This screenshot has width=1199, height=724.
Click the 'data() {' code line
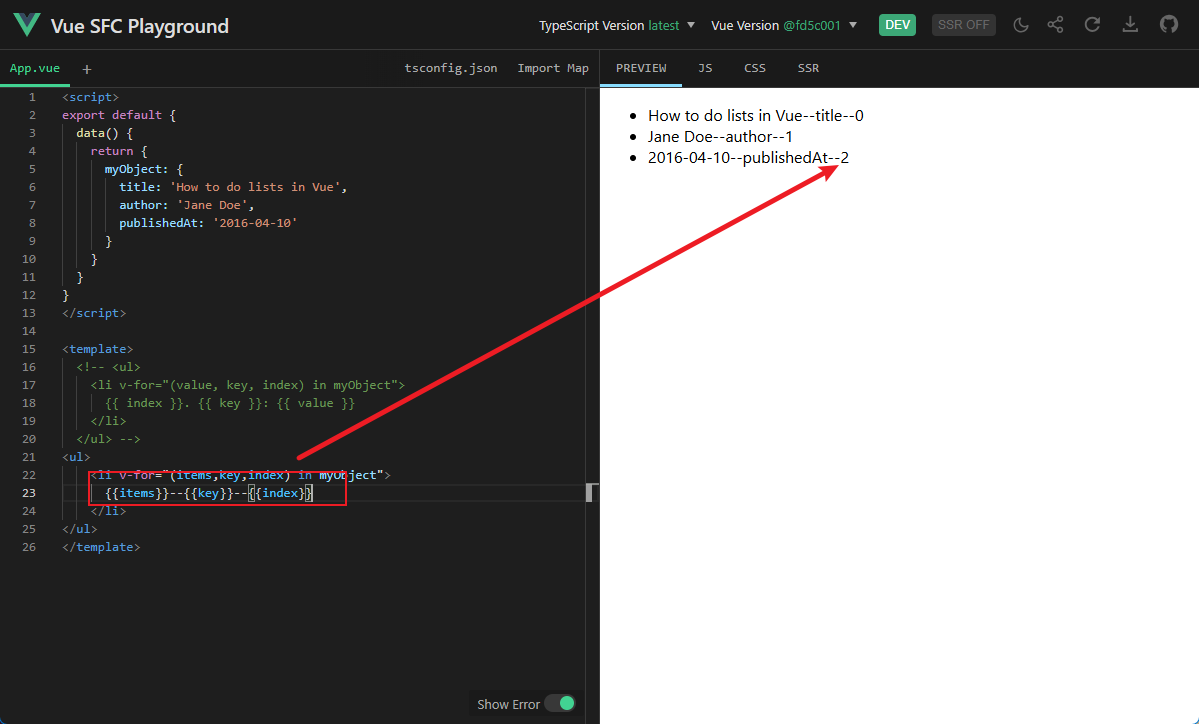tap(105, 133)
